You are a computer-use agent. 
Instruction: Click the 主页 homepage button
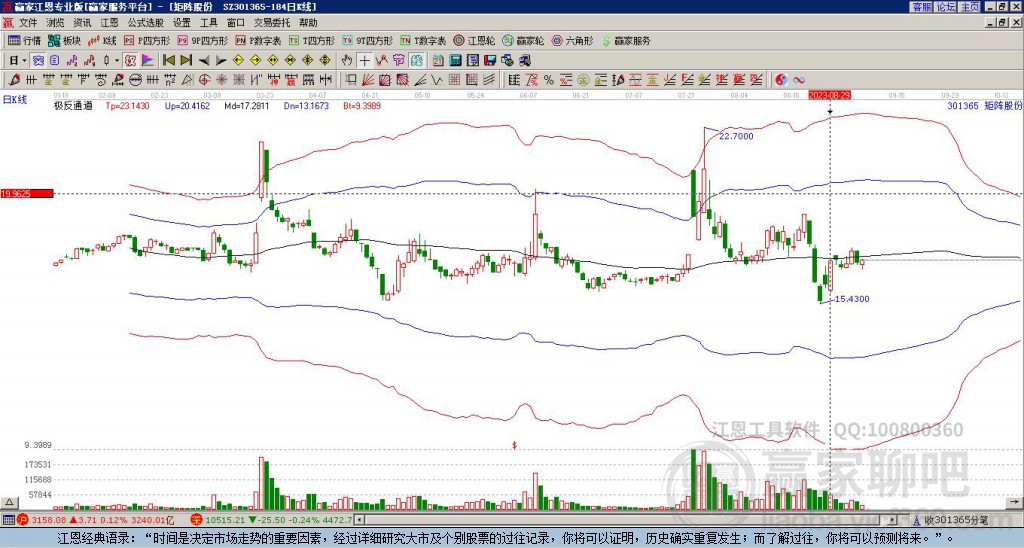(970, 7)
